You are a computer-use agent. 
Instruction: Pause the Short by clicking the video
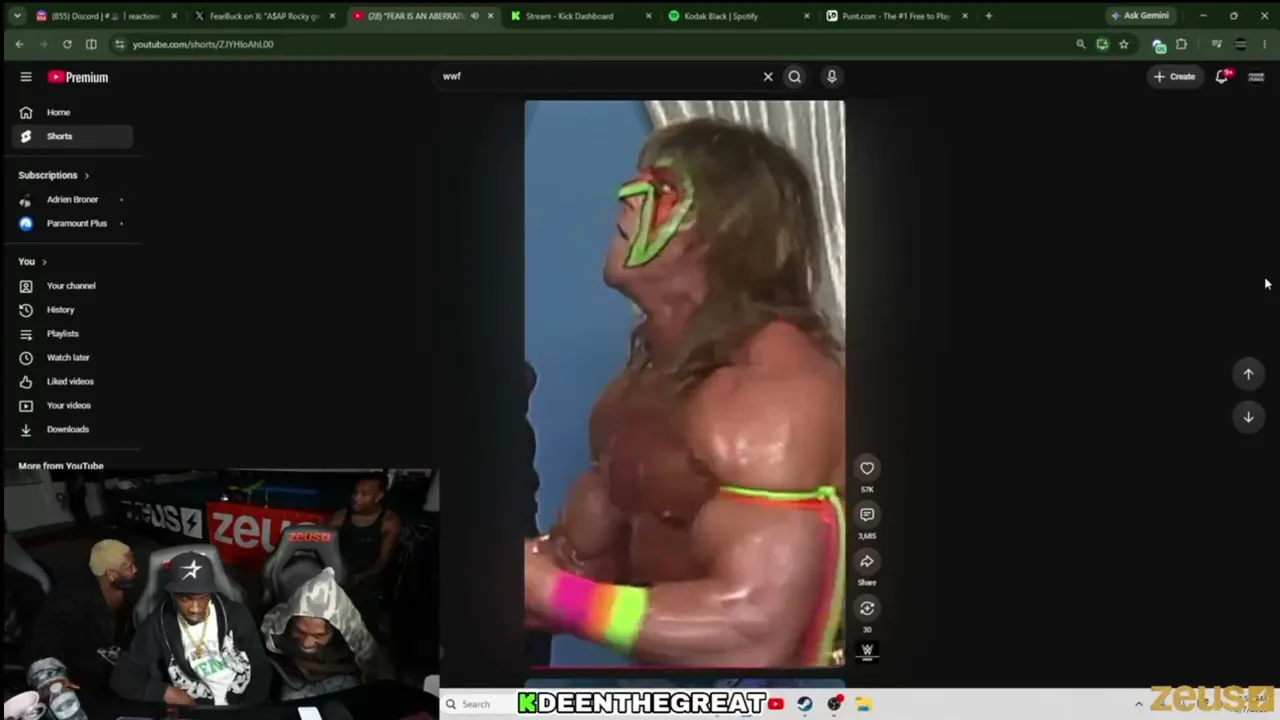click(x=685, y=383)
